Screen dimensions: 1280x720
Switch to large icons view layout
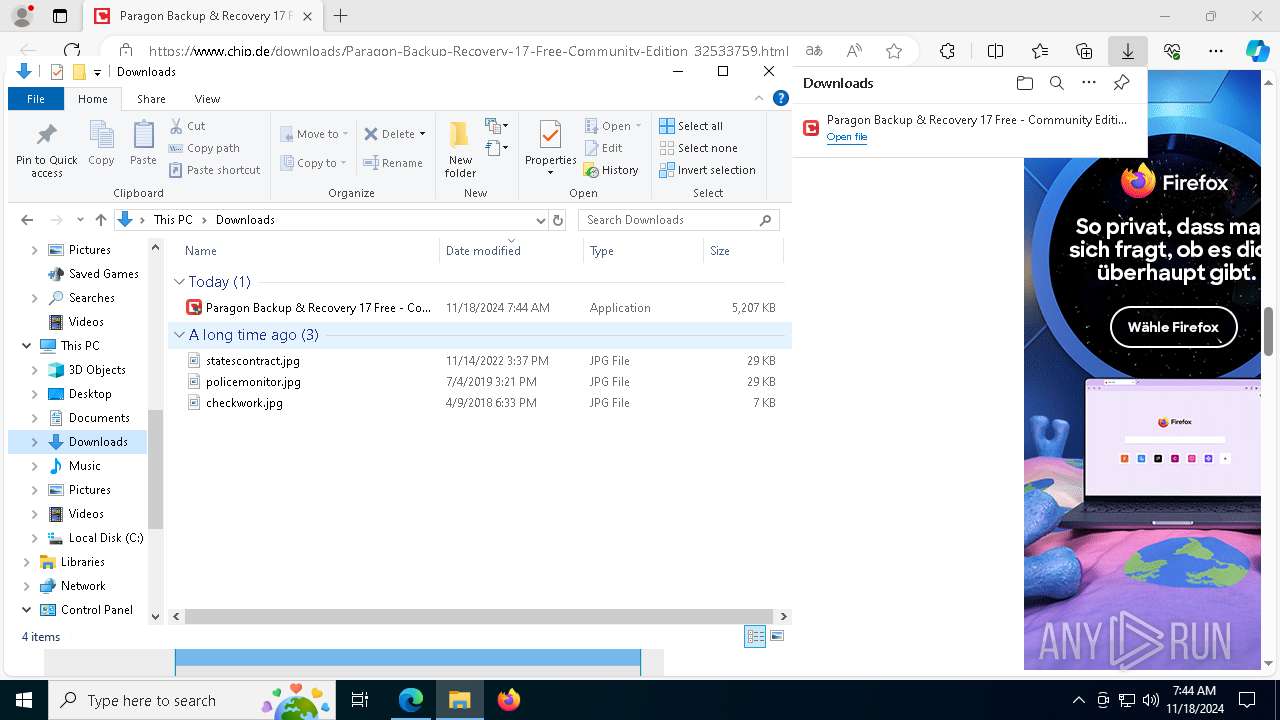pyautogui.click(x=777, y=637)
